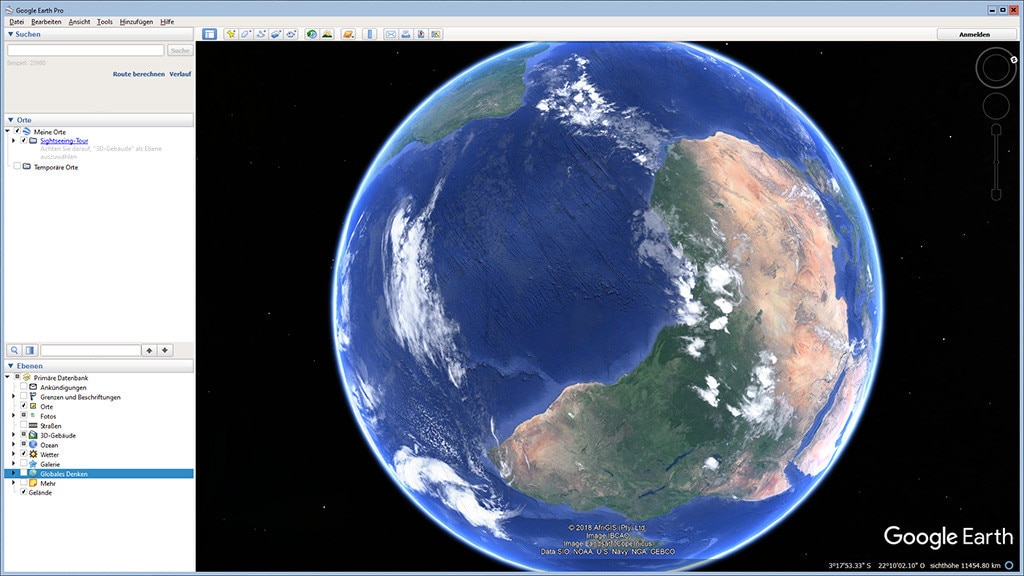1024x576 pixels.
Task: Open the historical imagery clock icon
Action: 312,34
